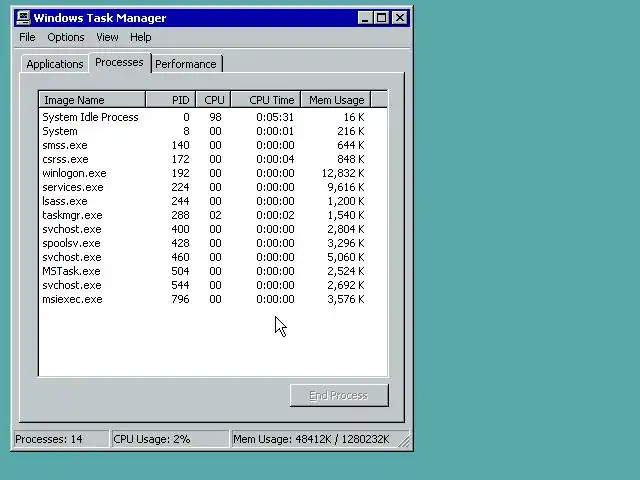Select the services.exe process
This screenshot has height=480, width=640.
coord(213,187)
